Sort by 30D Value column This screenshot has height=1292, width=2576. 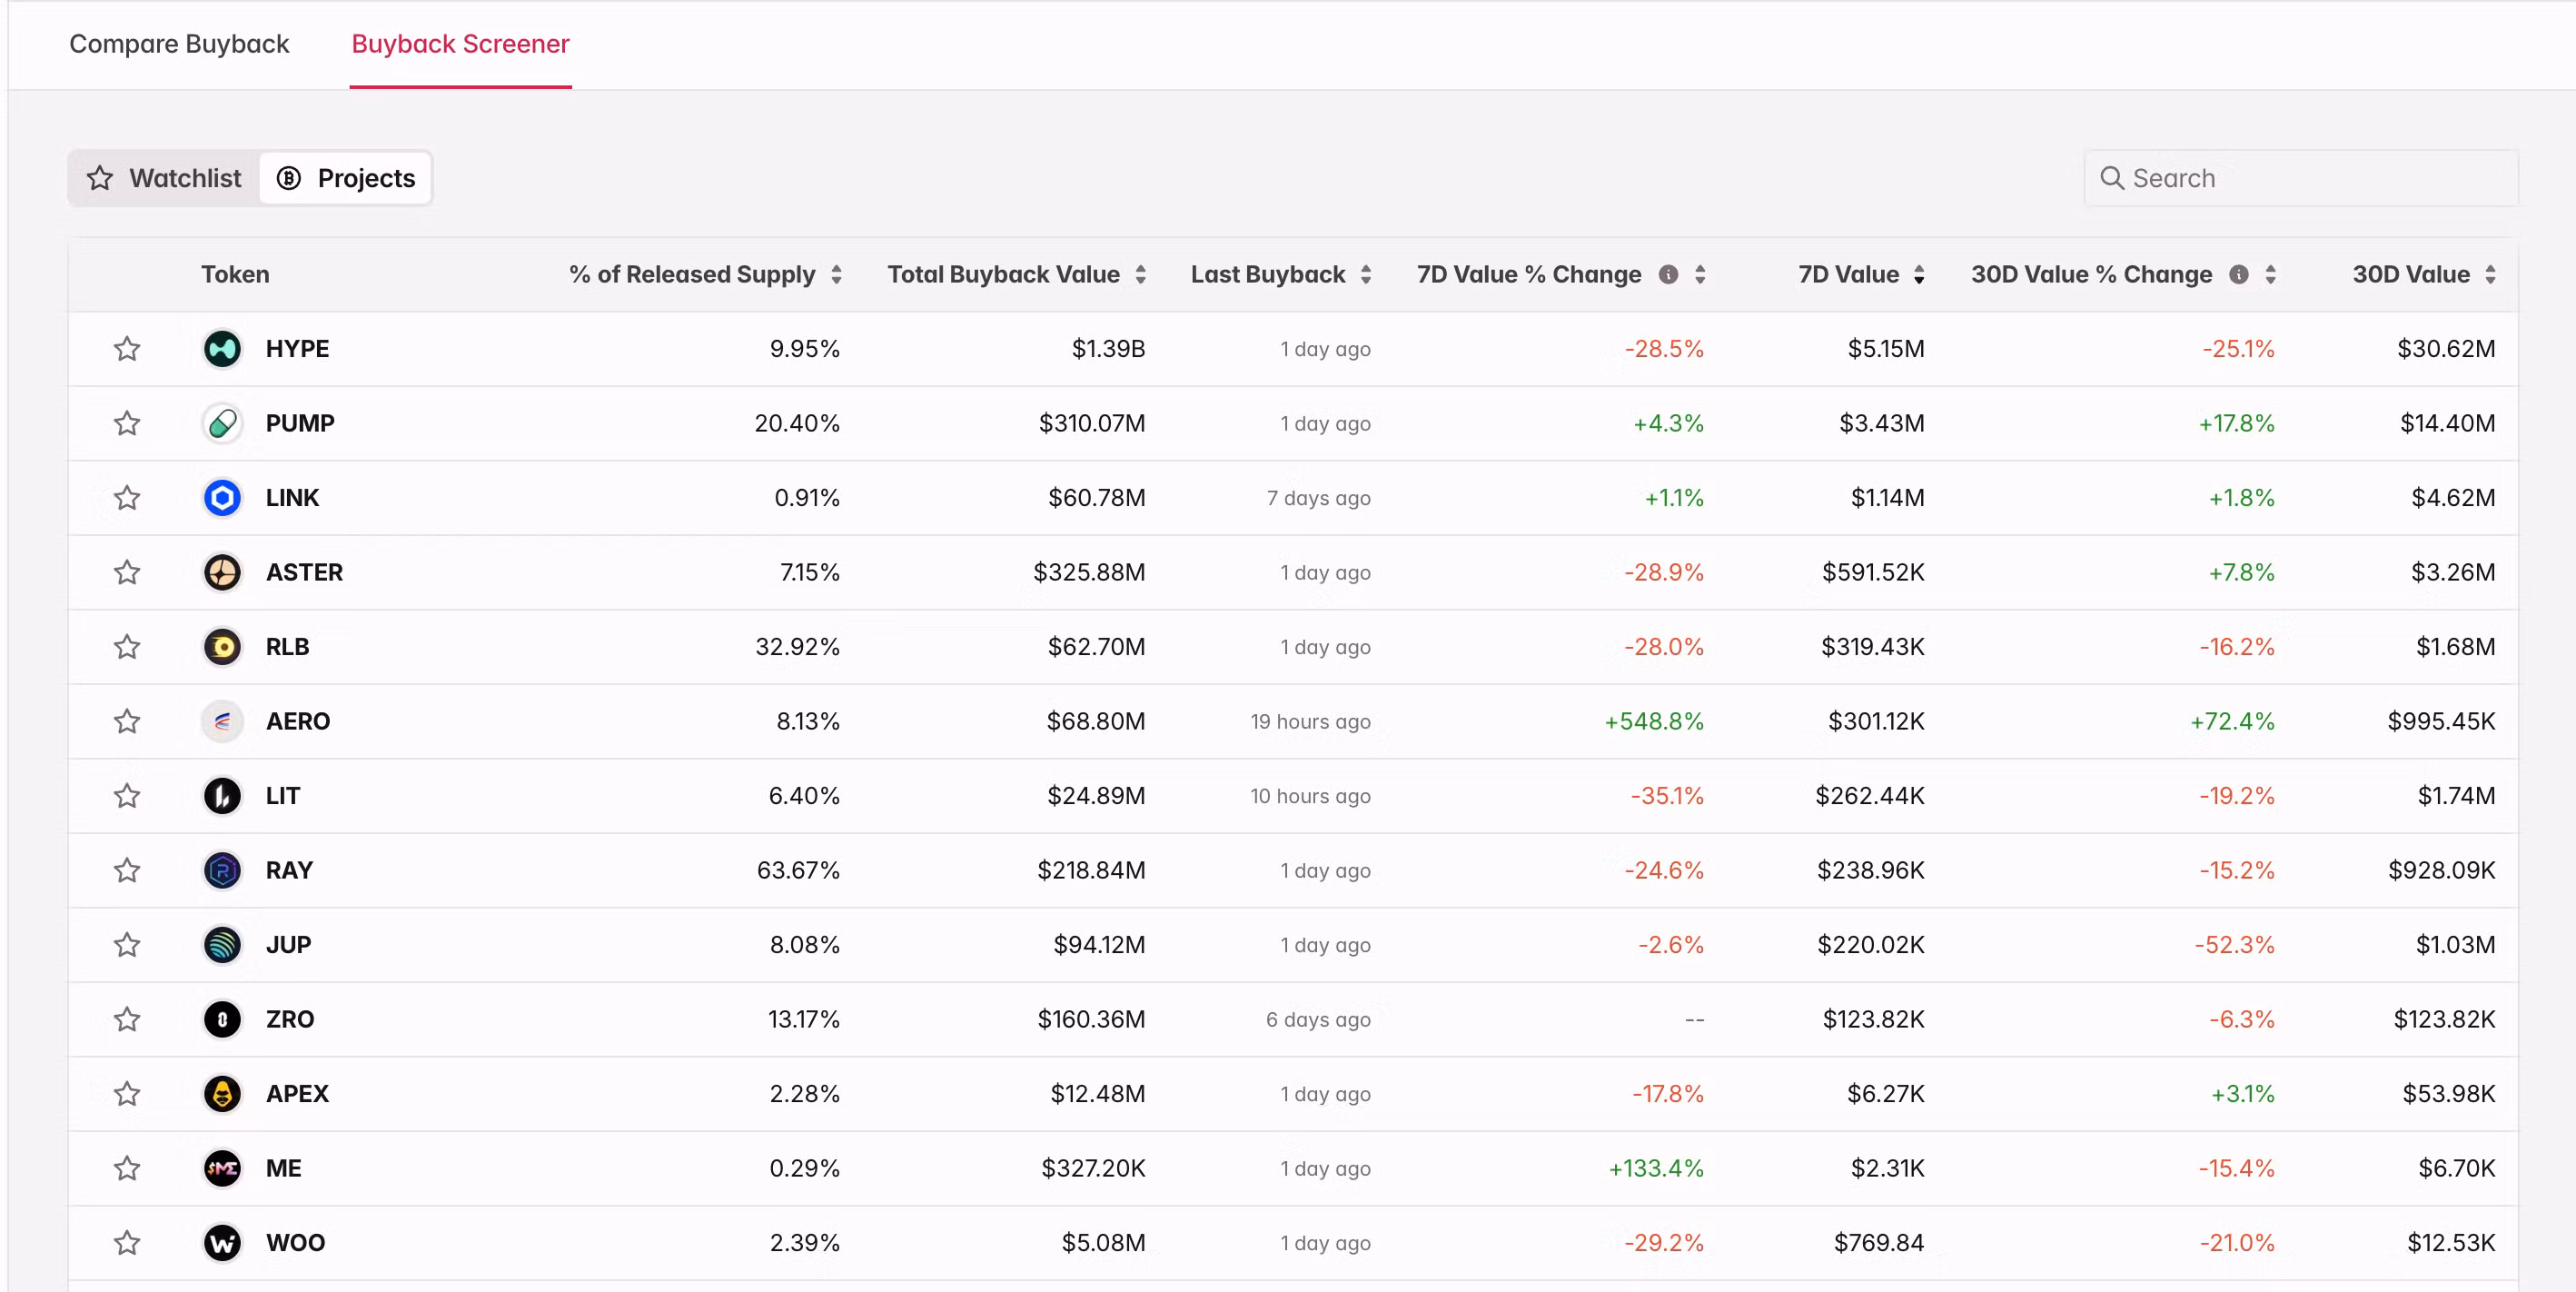click(2490, 275)
